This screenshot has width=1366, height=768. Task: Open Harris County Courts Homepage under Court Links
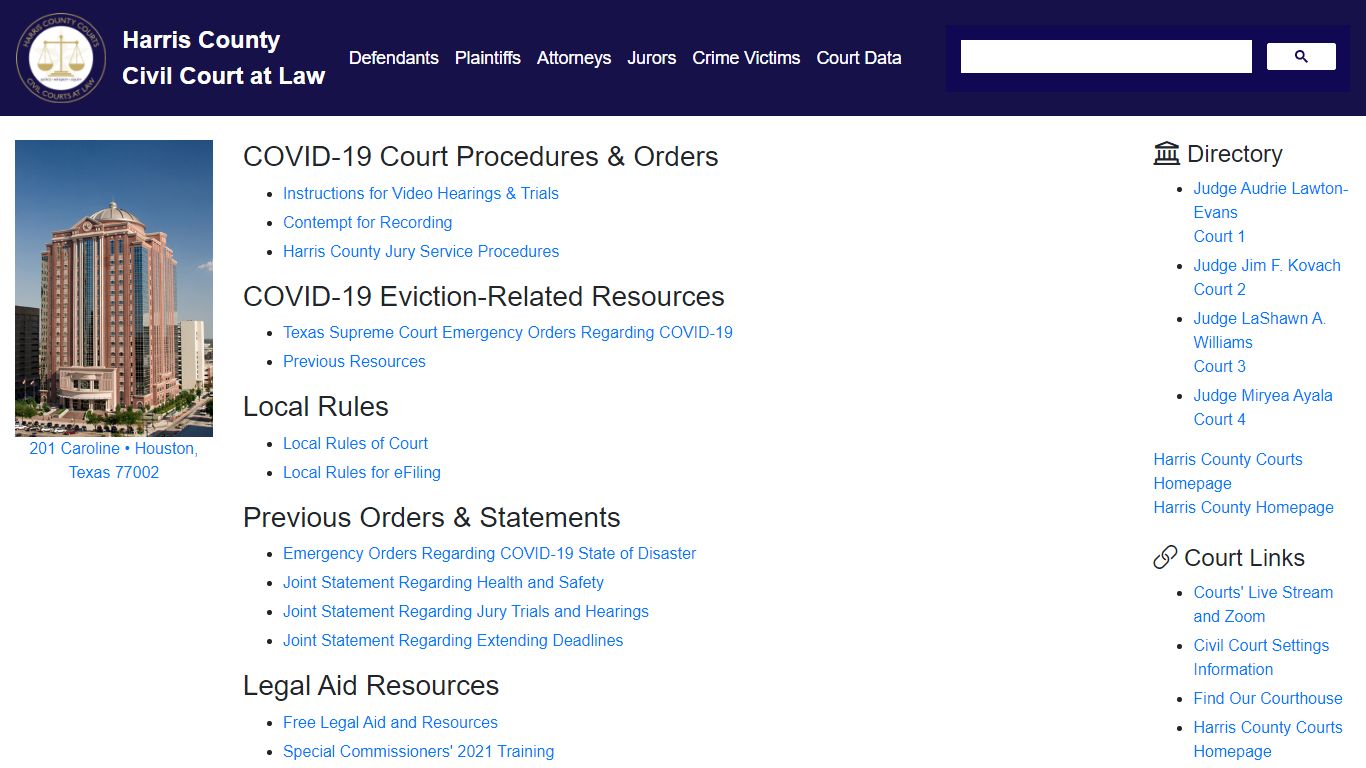coord(1268,739)
